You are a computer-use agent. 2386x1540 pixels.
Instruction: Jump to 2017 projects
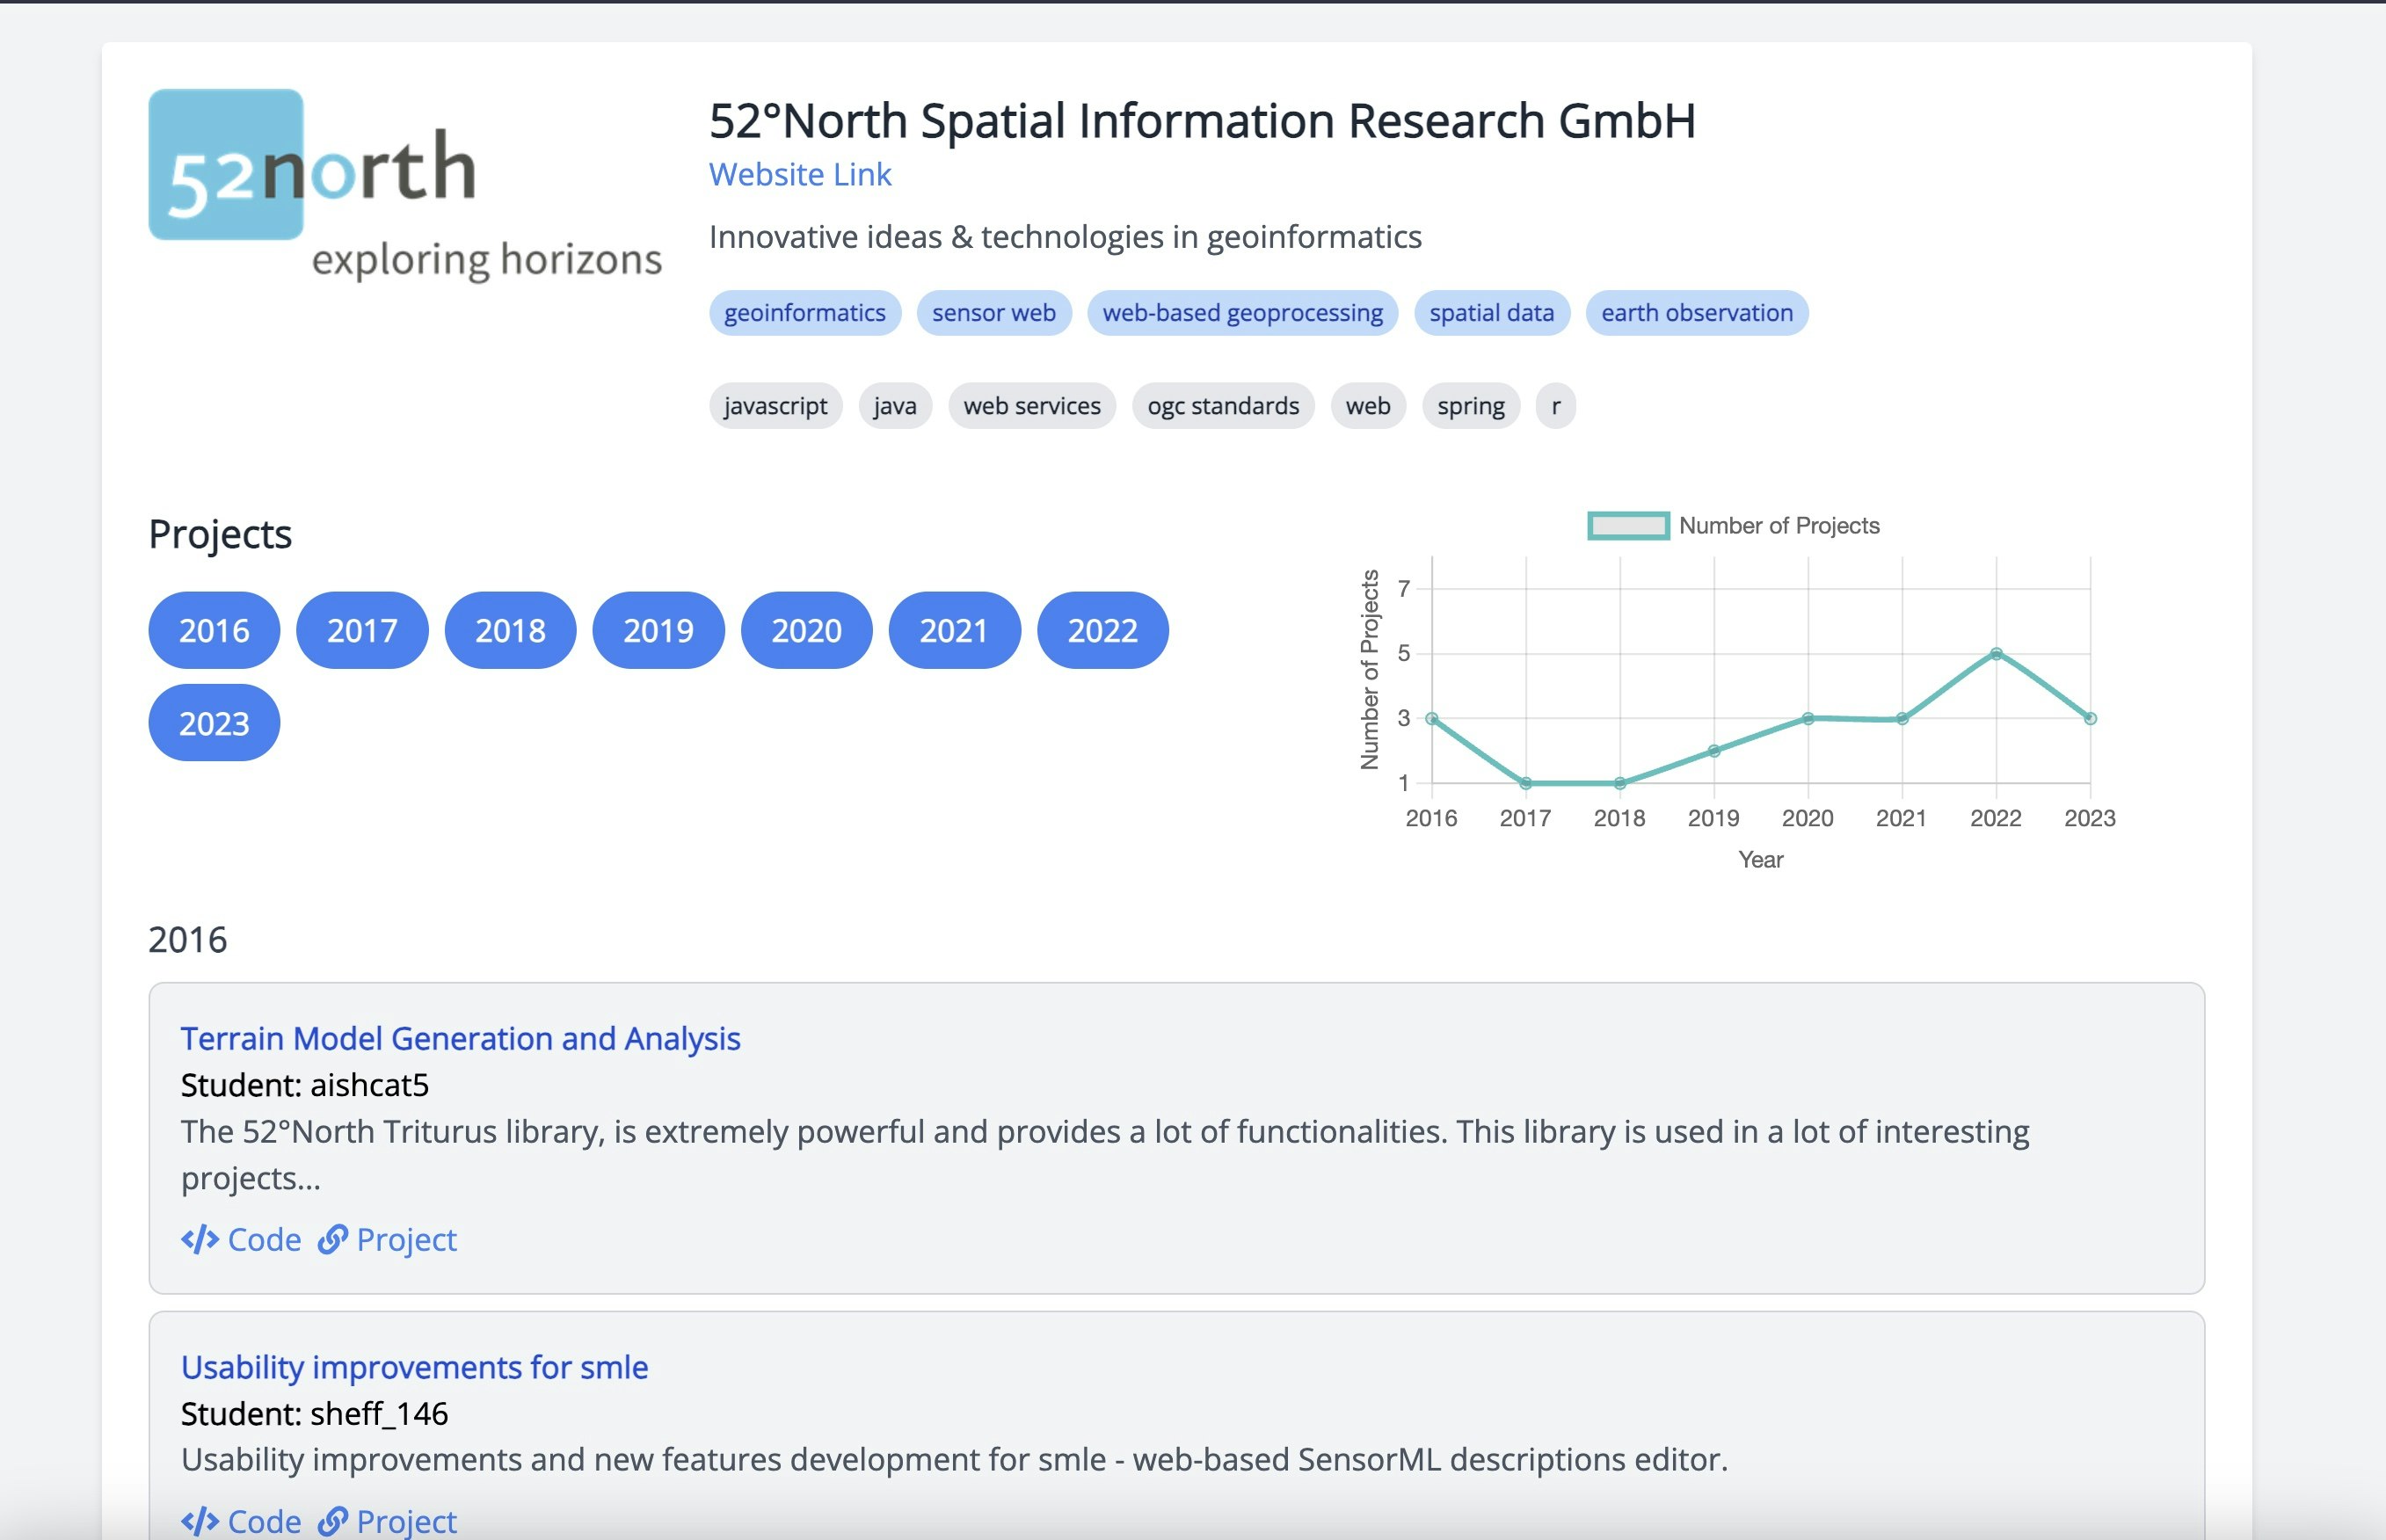coord(362,630)
